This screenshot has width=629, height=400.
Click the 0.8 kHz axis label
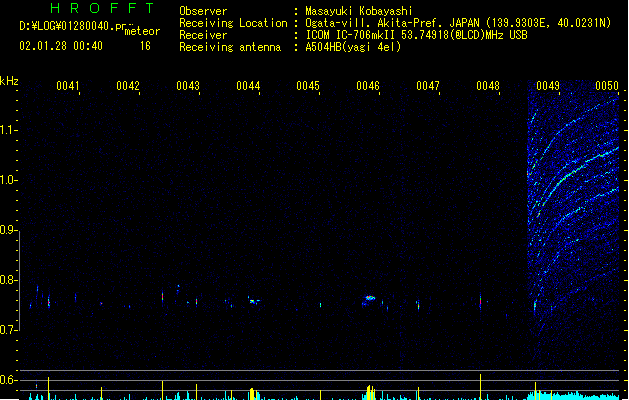tap(8, 280)
